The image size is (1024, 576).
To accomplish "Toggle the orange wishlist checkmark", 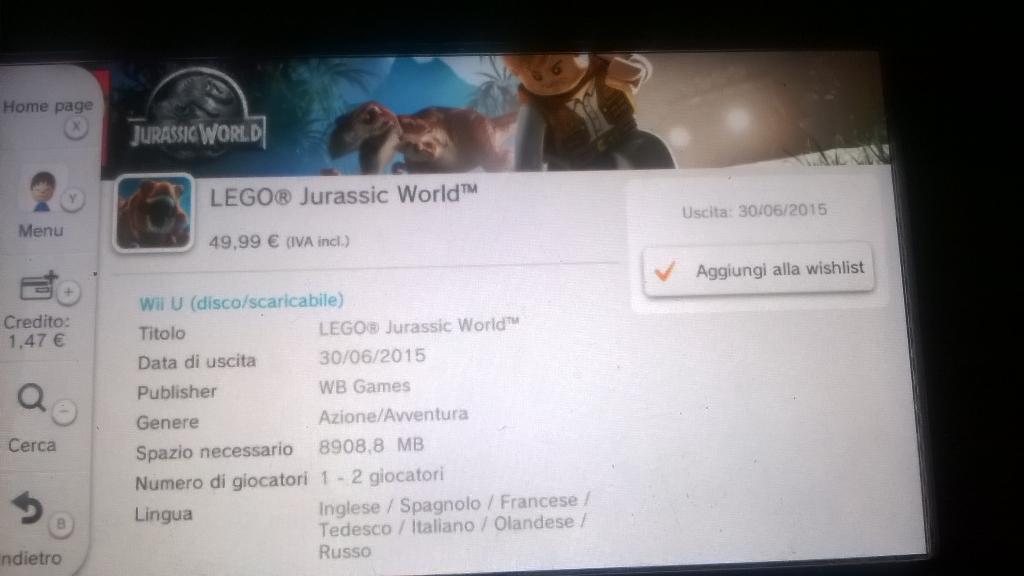I will tap(666, 269).
